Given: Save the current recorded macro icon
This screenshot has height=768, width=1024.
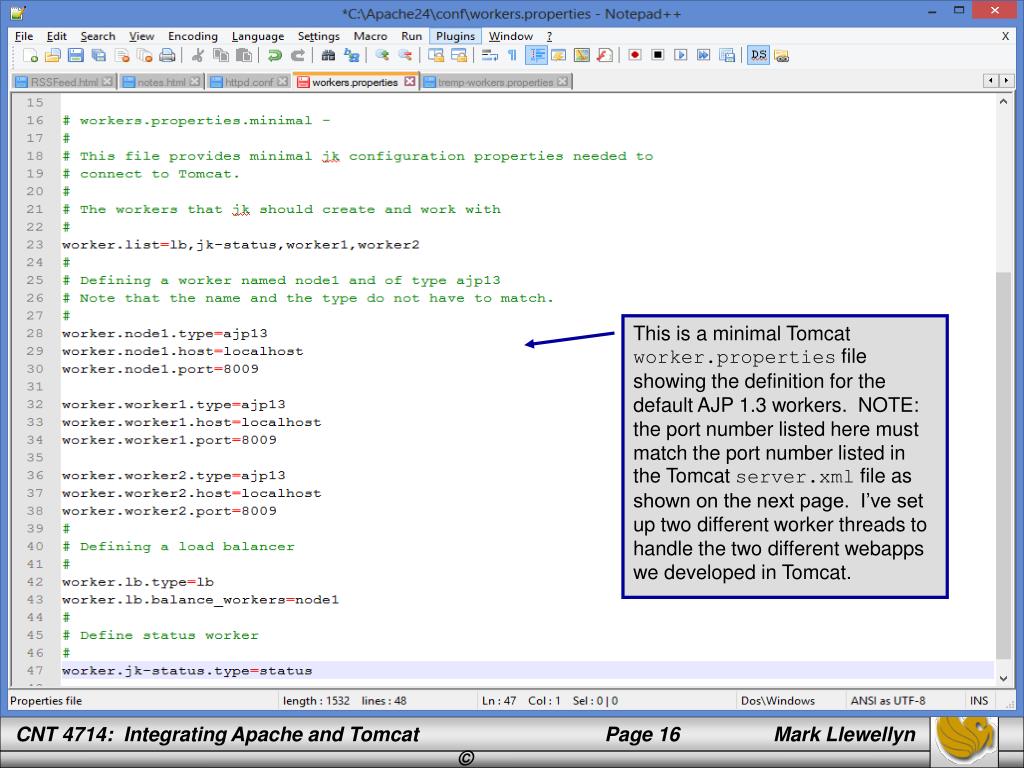Looking at the screenshot, I should coord(727,56).
